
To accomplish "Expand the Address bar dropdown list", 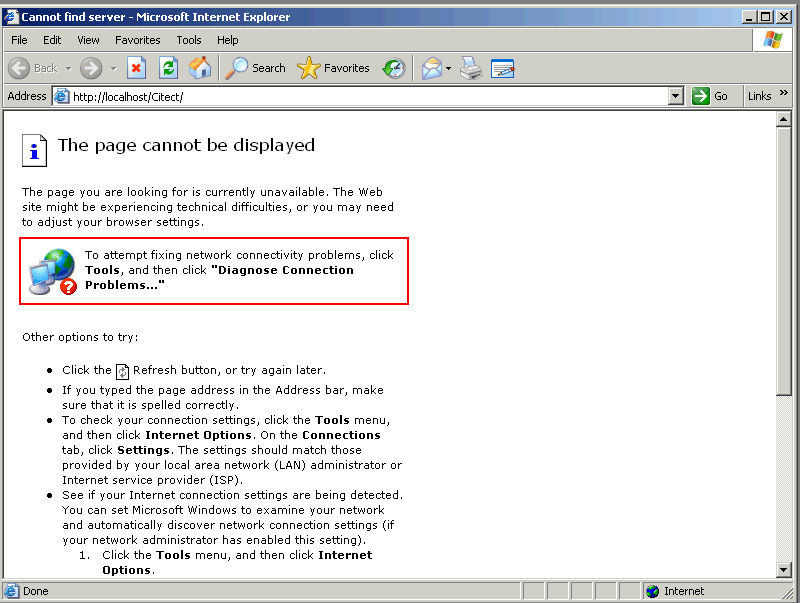I will [676, 96].
